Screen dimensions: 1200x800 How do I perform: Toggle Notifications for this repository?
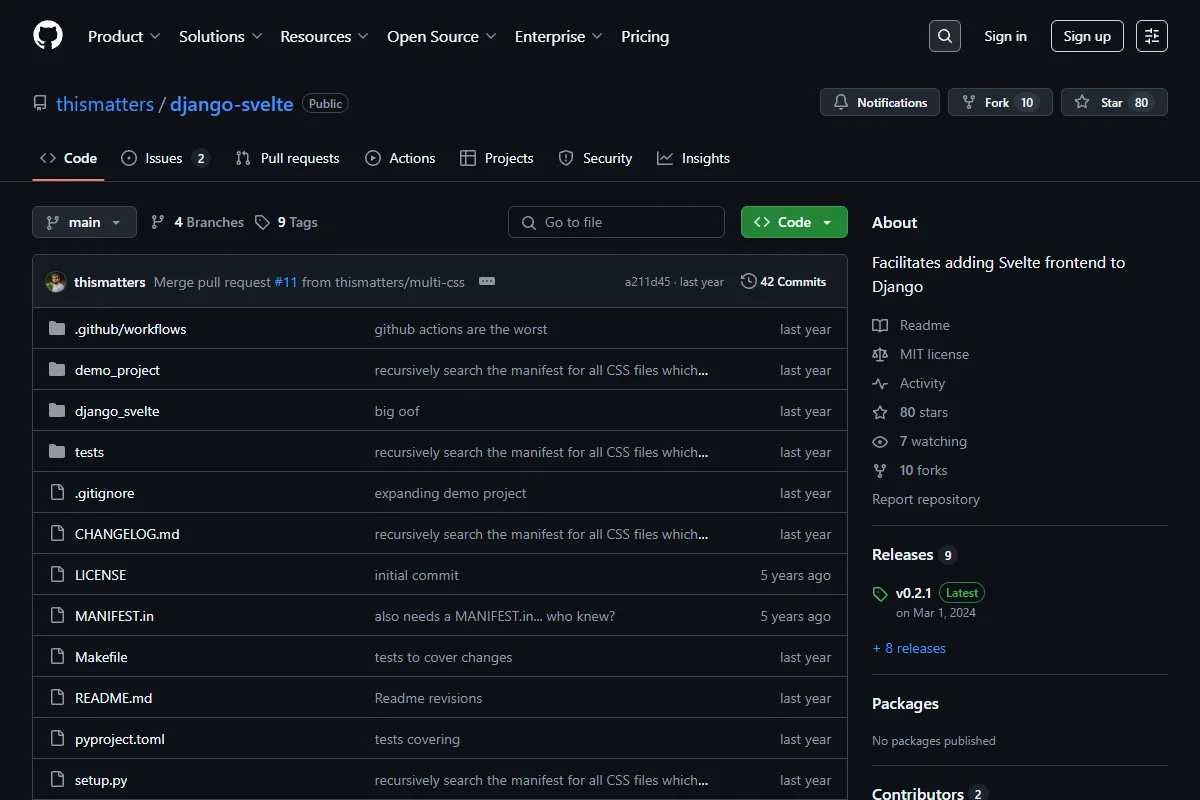click(880, 103)
